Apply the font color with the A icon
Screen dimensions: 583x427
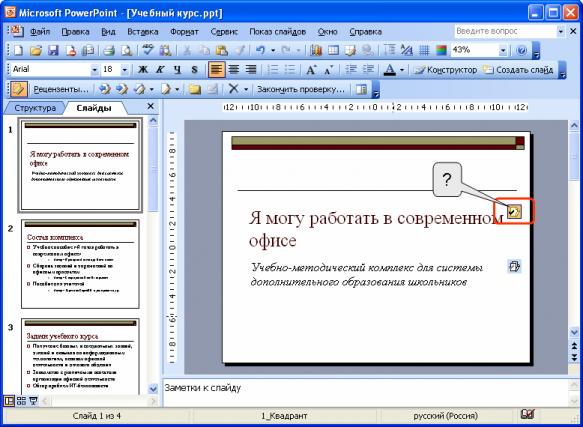pos(389,70)
